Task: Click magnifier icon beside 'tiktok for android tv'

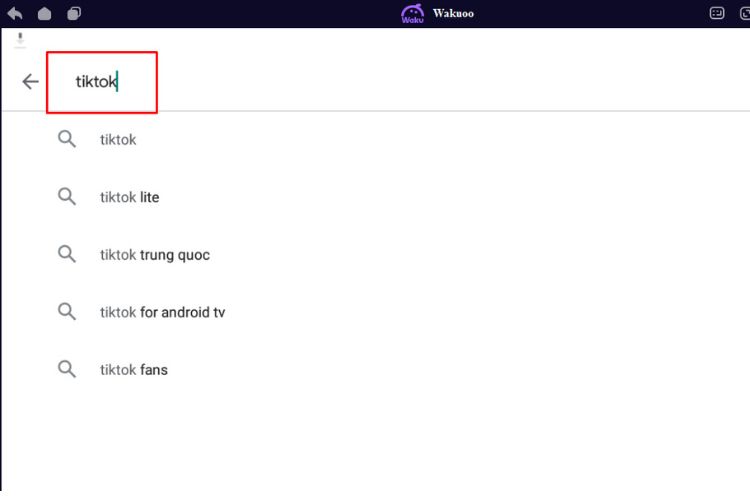Action: pyautogui.click(x=67, y=311)
